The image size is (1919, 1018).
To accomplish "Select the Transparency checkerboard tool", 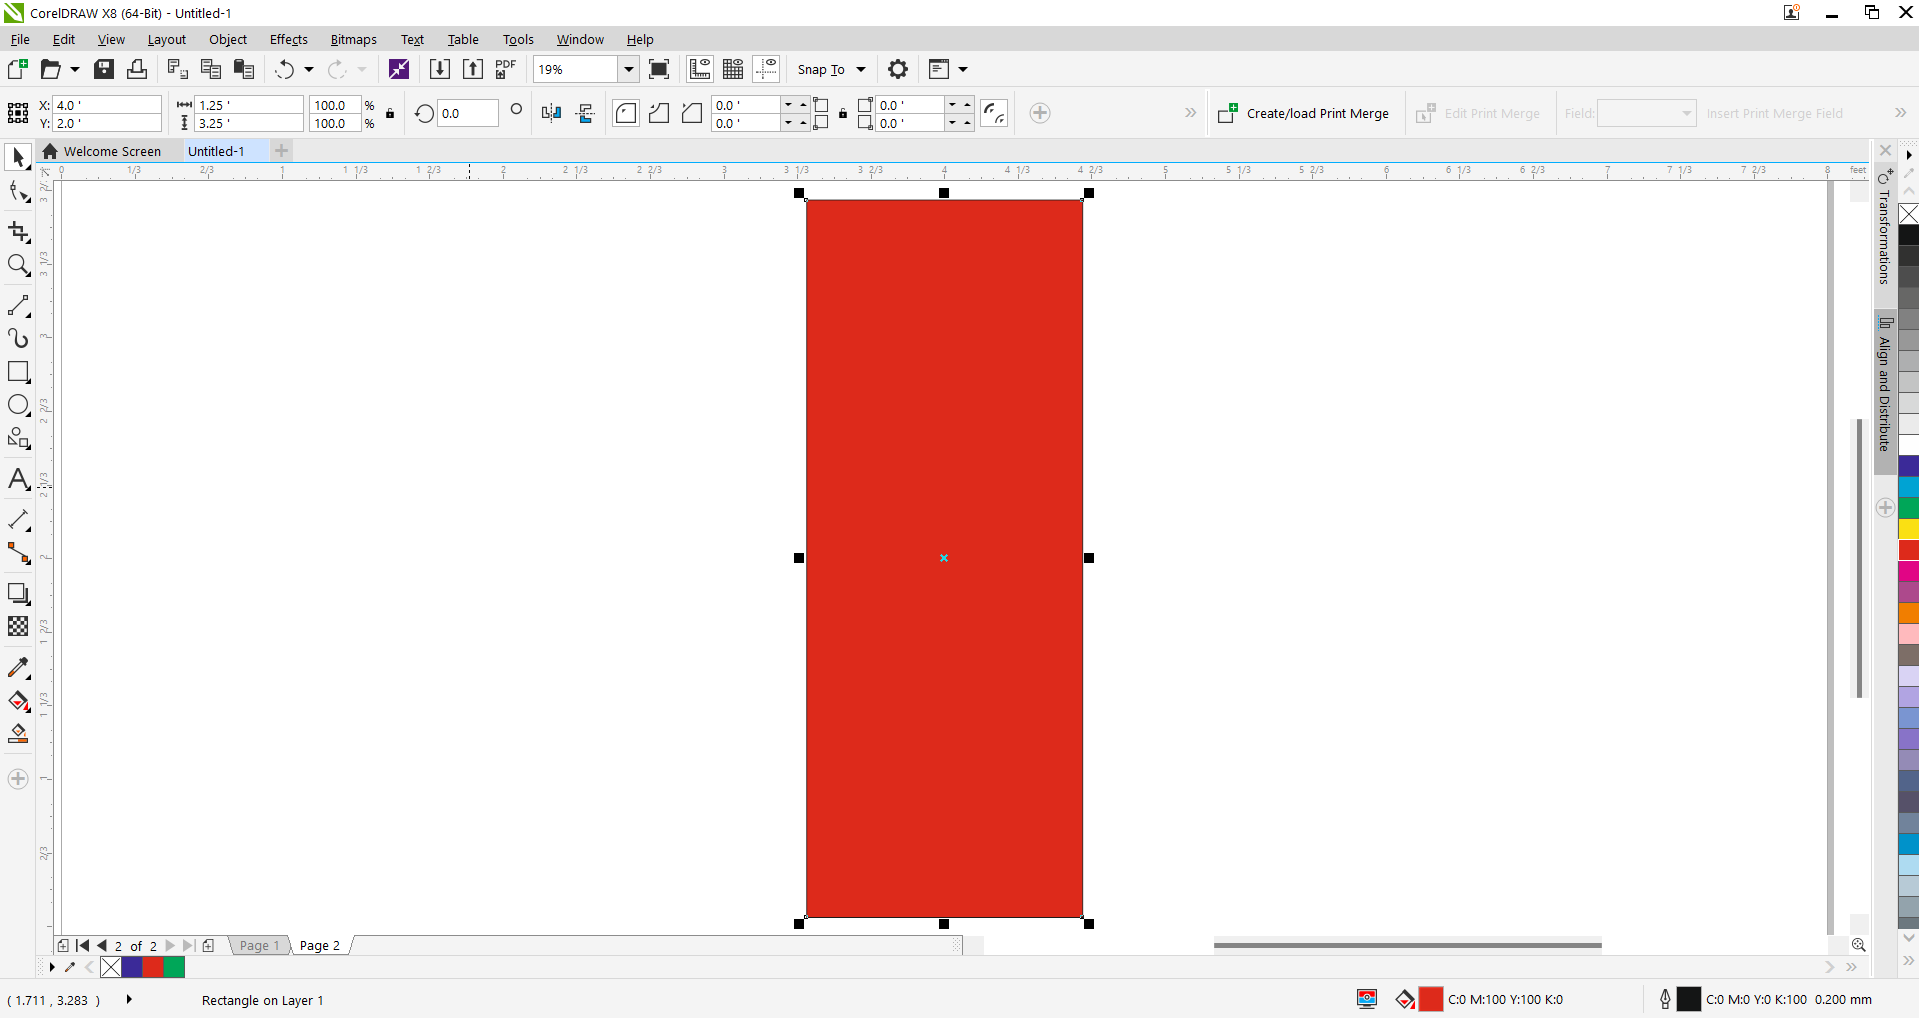I will point(18,626).
